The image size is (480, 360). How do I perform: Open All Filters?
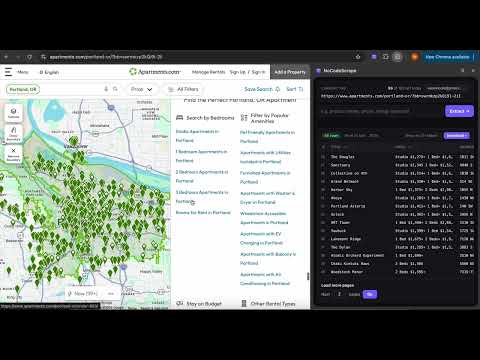[x=183, y=89]
